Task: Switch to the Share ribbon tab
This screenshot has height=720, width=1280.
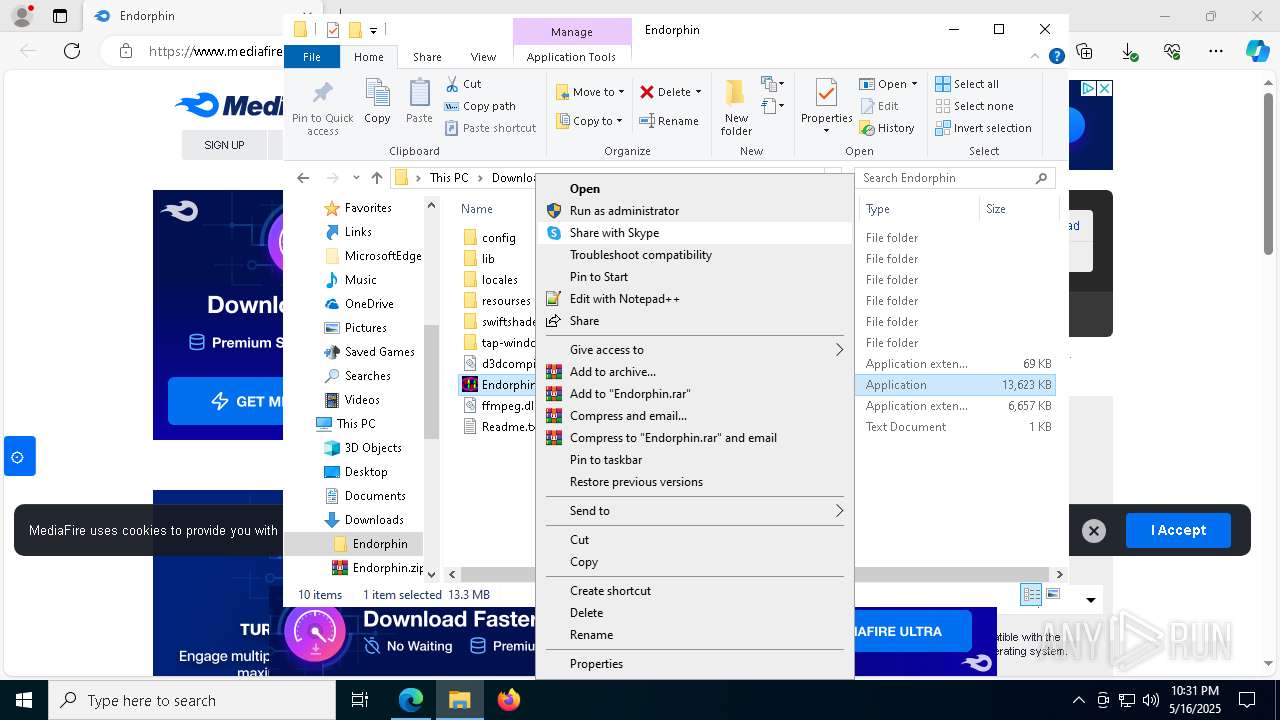Action: 427,57
